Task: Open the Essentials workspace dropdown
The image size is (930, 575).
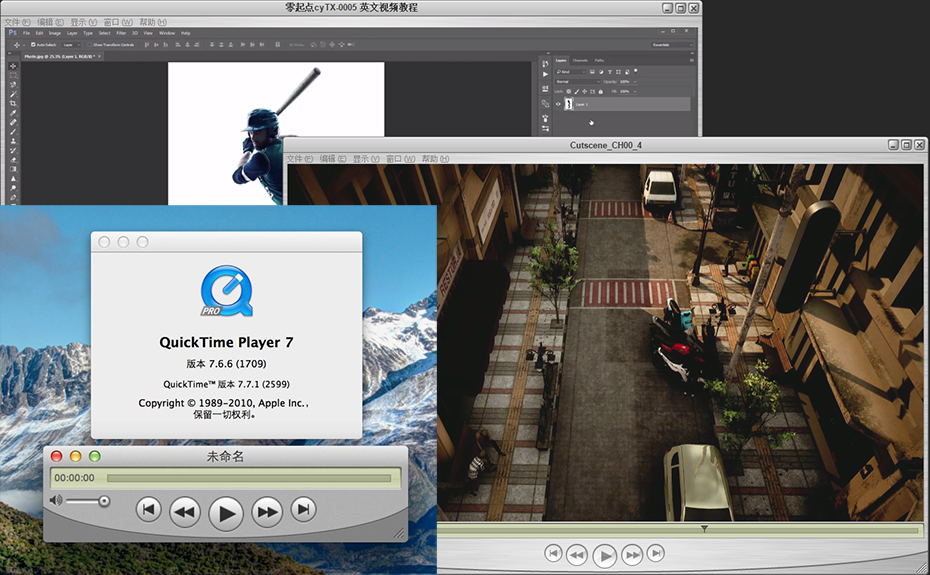Action: point(671,45)
